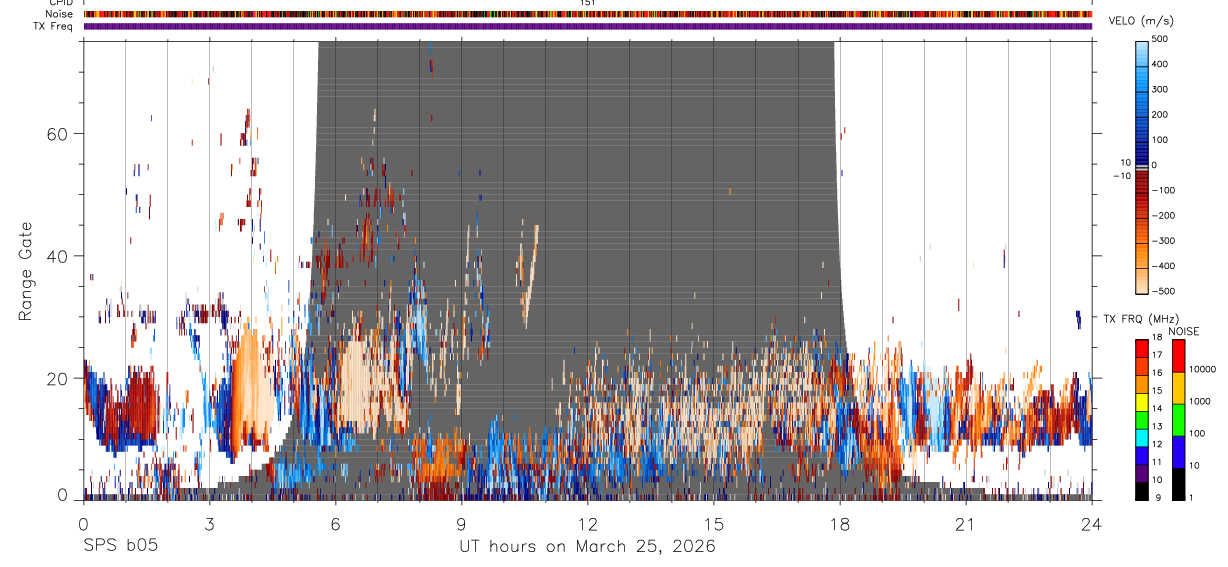This screenshot has width=1228, height=567.
Task: Click the '200' value on velocity scale
Action: point(1161,115)
